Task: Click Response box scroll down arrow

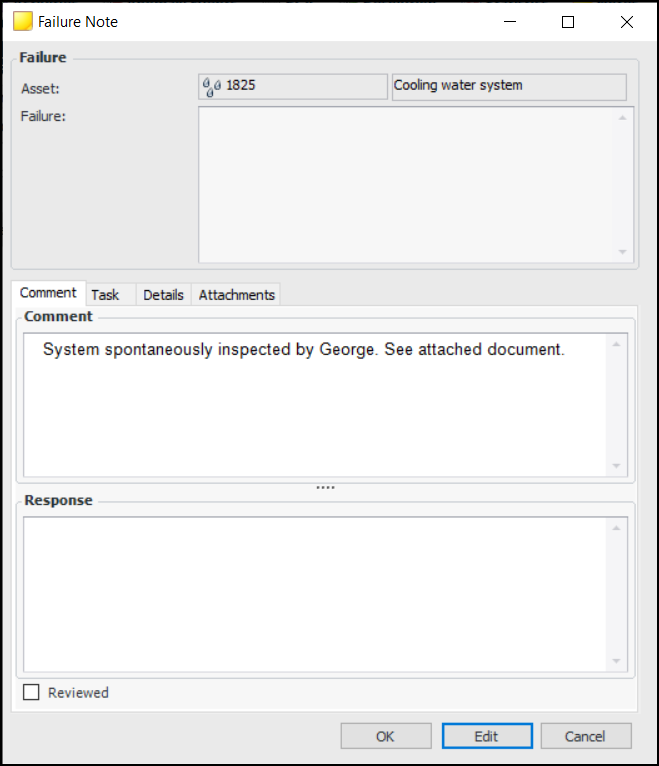Action: (x=616, y=661)
